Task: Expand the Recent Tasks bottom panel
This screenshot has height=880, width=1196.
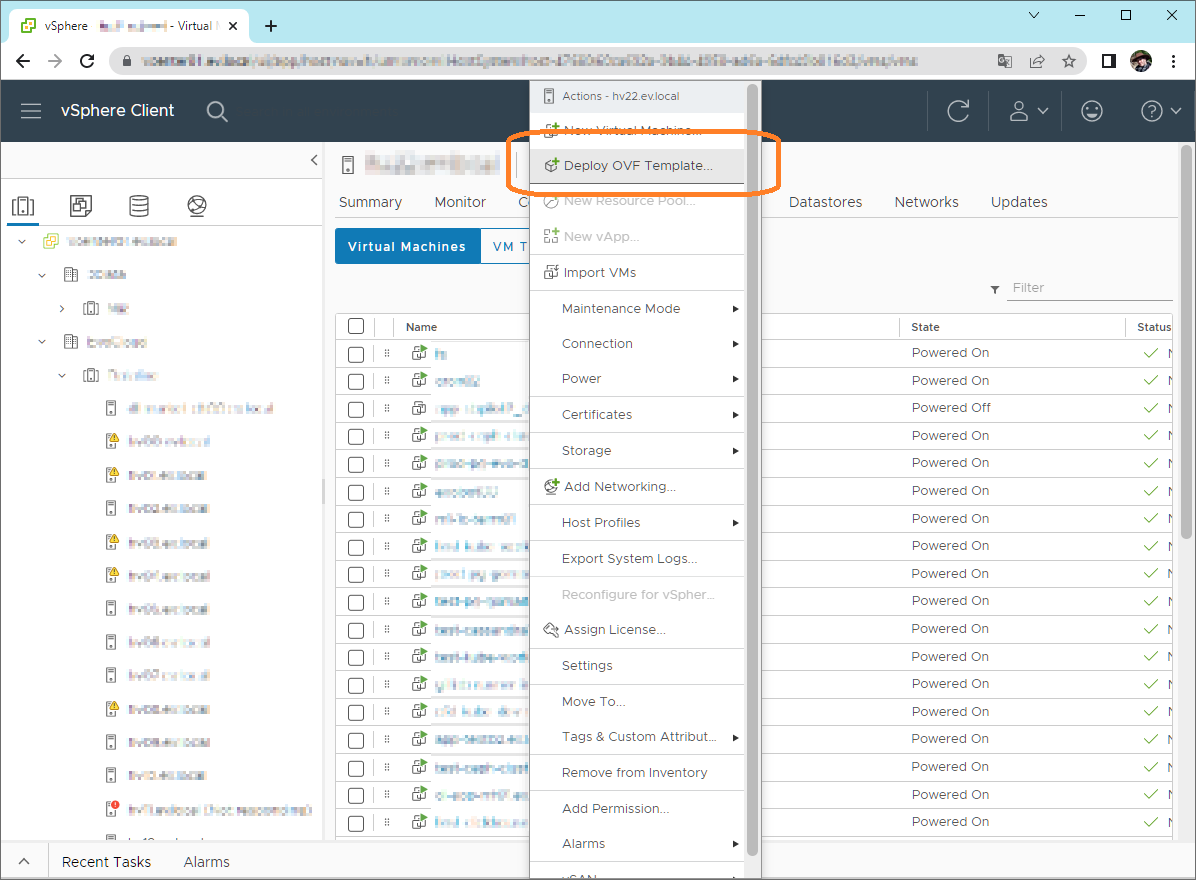Action: [24, 862]
